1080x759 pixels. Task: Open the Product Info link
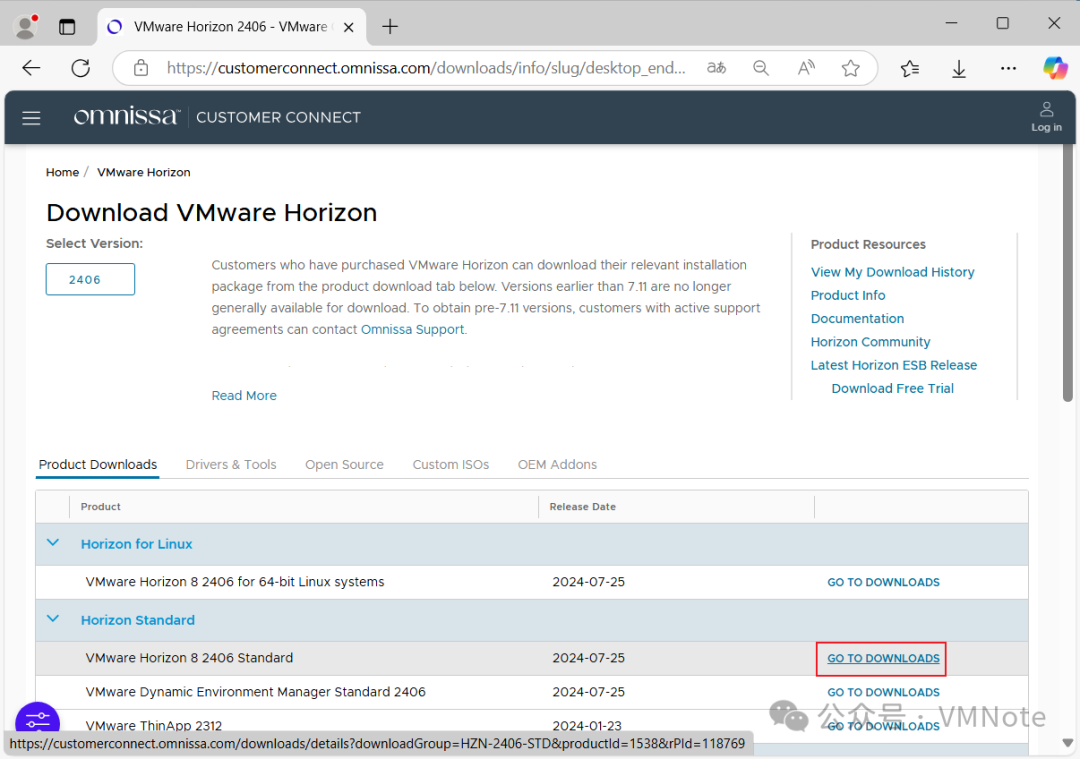pyautogui.click(x=848, y=295)
